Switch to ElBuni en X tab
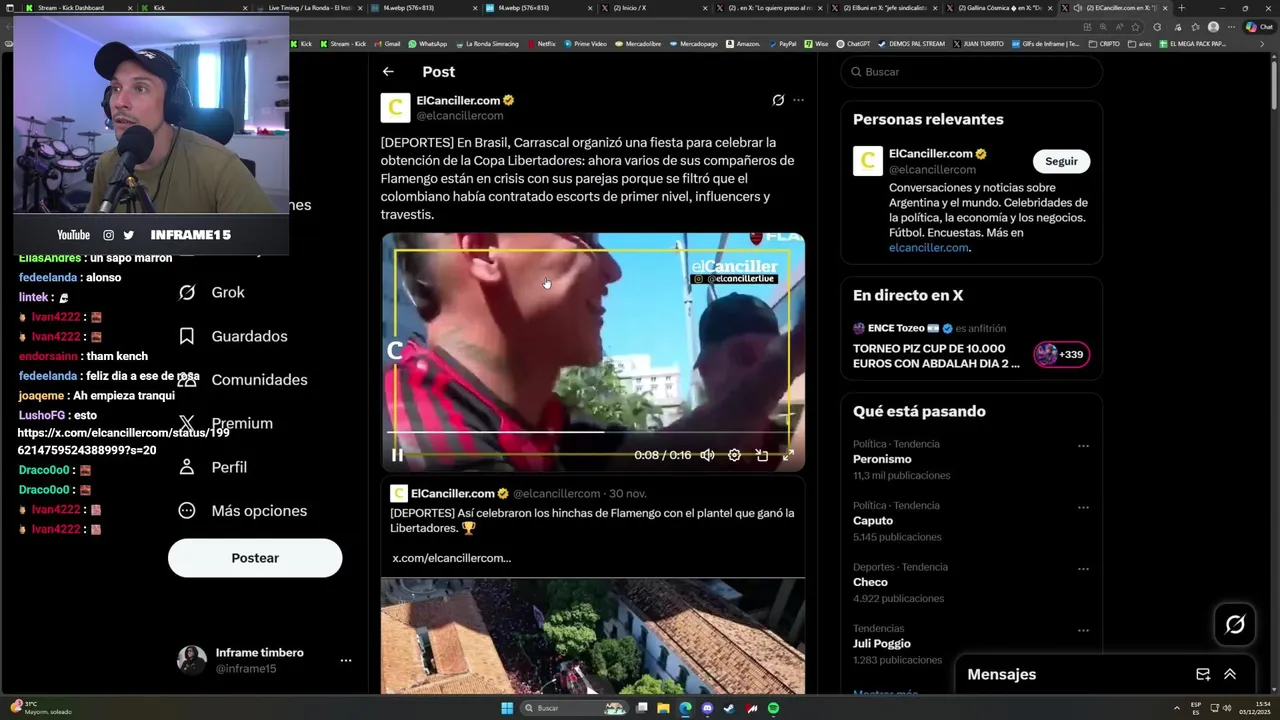 click(x=886, y=8)
